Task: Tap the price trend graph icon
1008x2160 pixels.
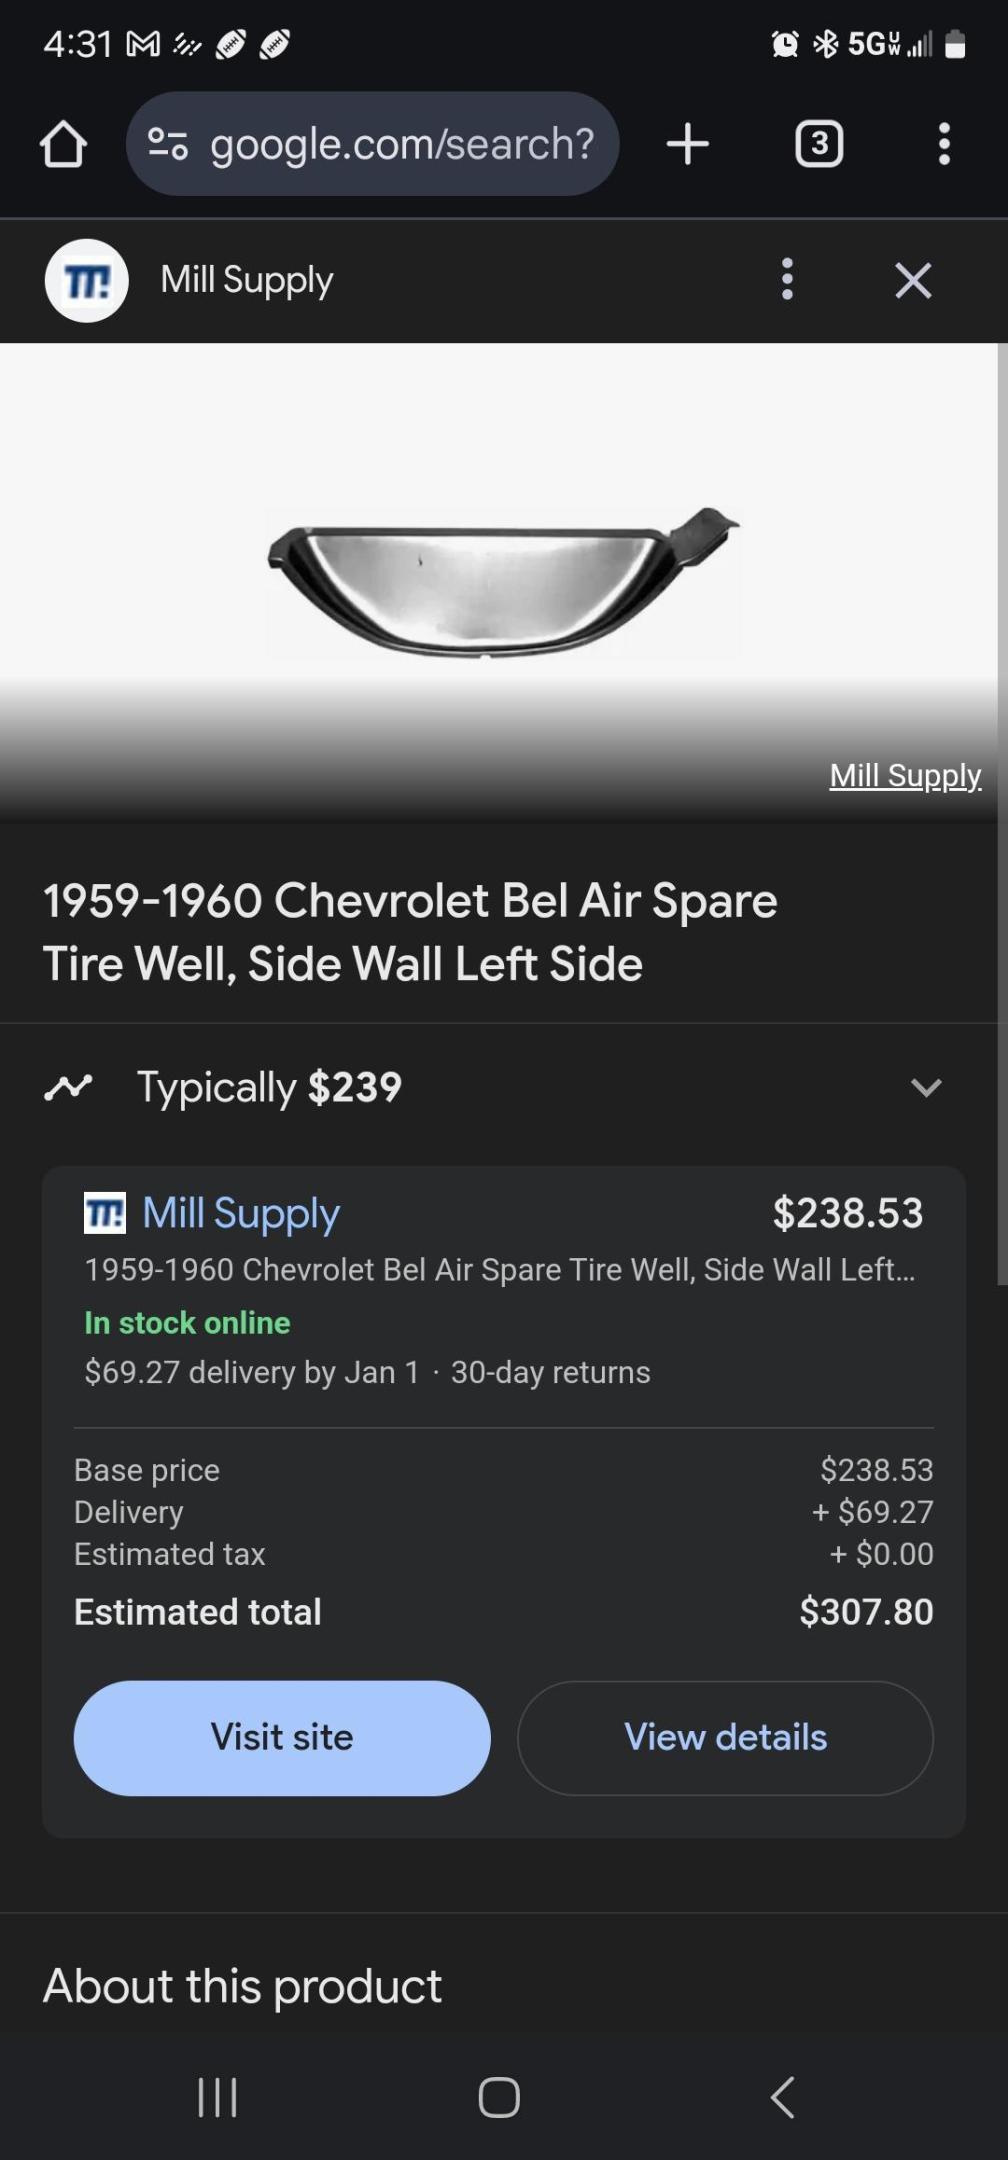Action: [70, 1088]
